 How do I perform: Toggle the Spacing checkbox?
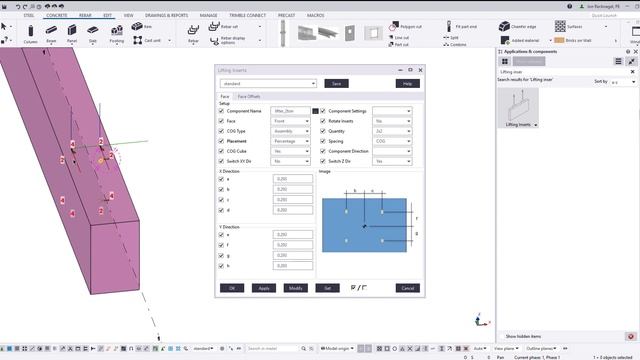(x=323, y=141)
